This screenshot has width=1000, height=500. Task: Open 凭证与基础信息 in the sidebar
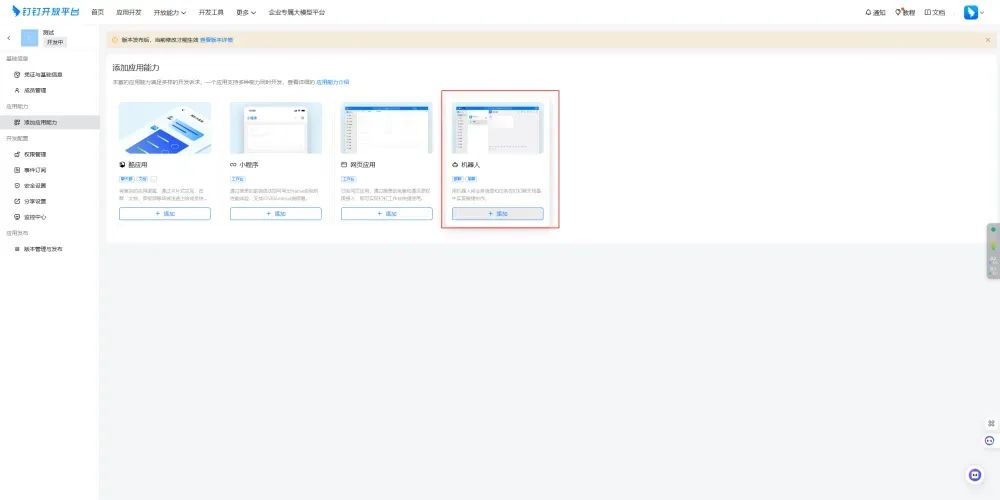tap(43, 75)
